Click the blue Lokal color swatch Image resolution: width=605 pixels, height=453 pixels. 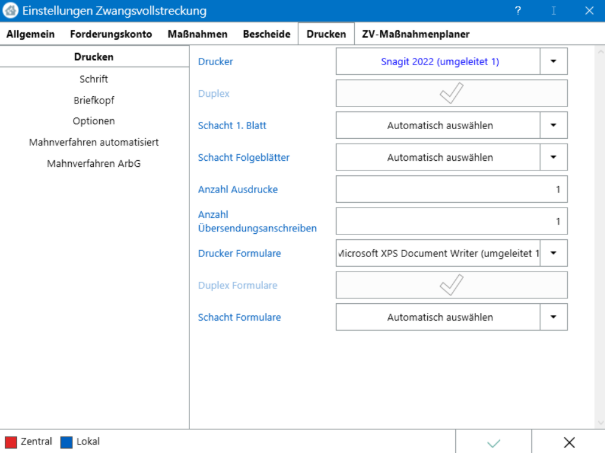[x=66, y=441]
